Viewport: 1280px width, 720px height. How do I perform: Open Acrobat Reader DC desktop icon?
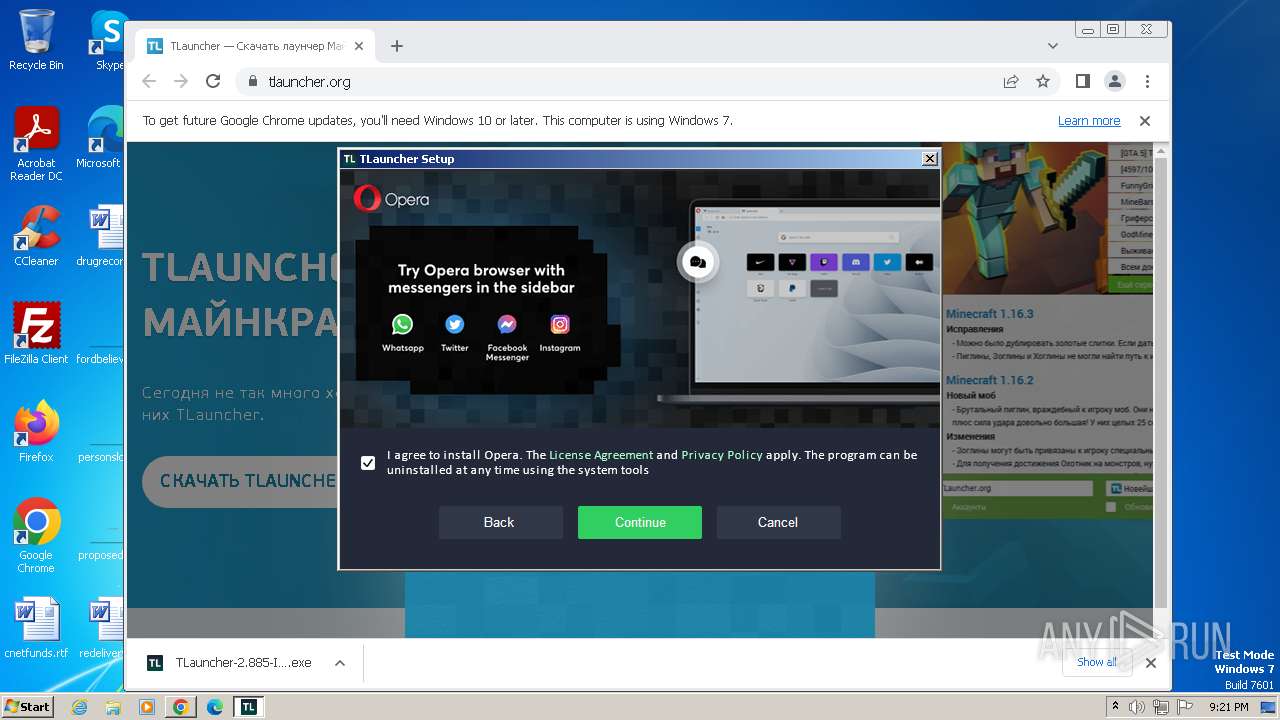tap(36, 145)
